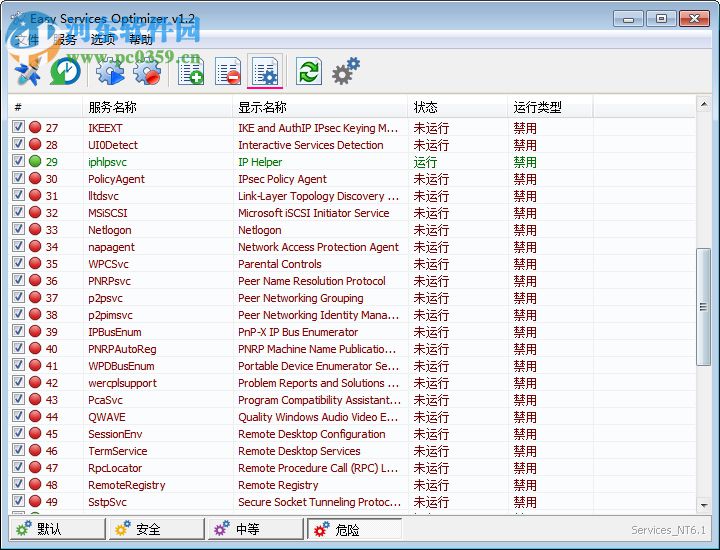Click the scrollbar down arrow
The height and width of the screenshot is (550, 720).
pos(703,505)
